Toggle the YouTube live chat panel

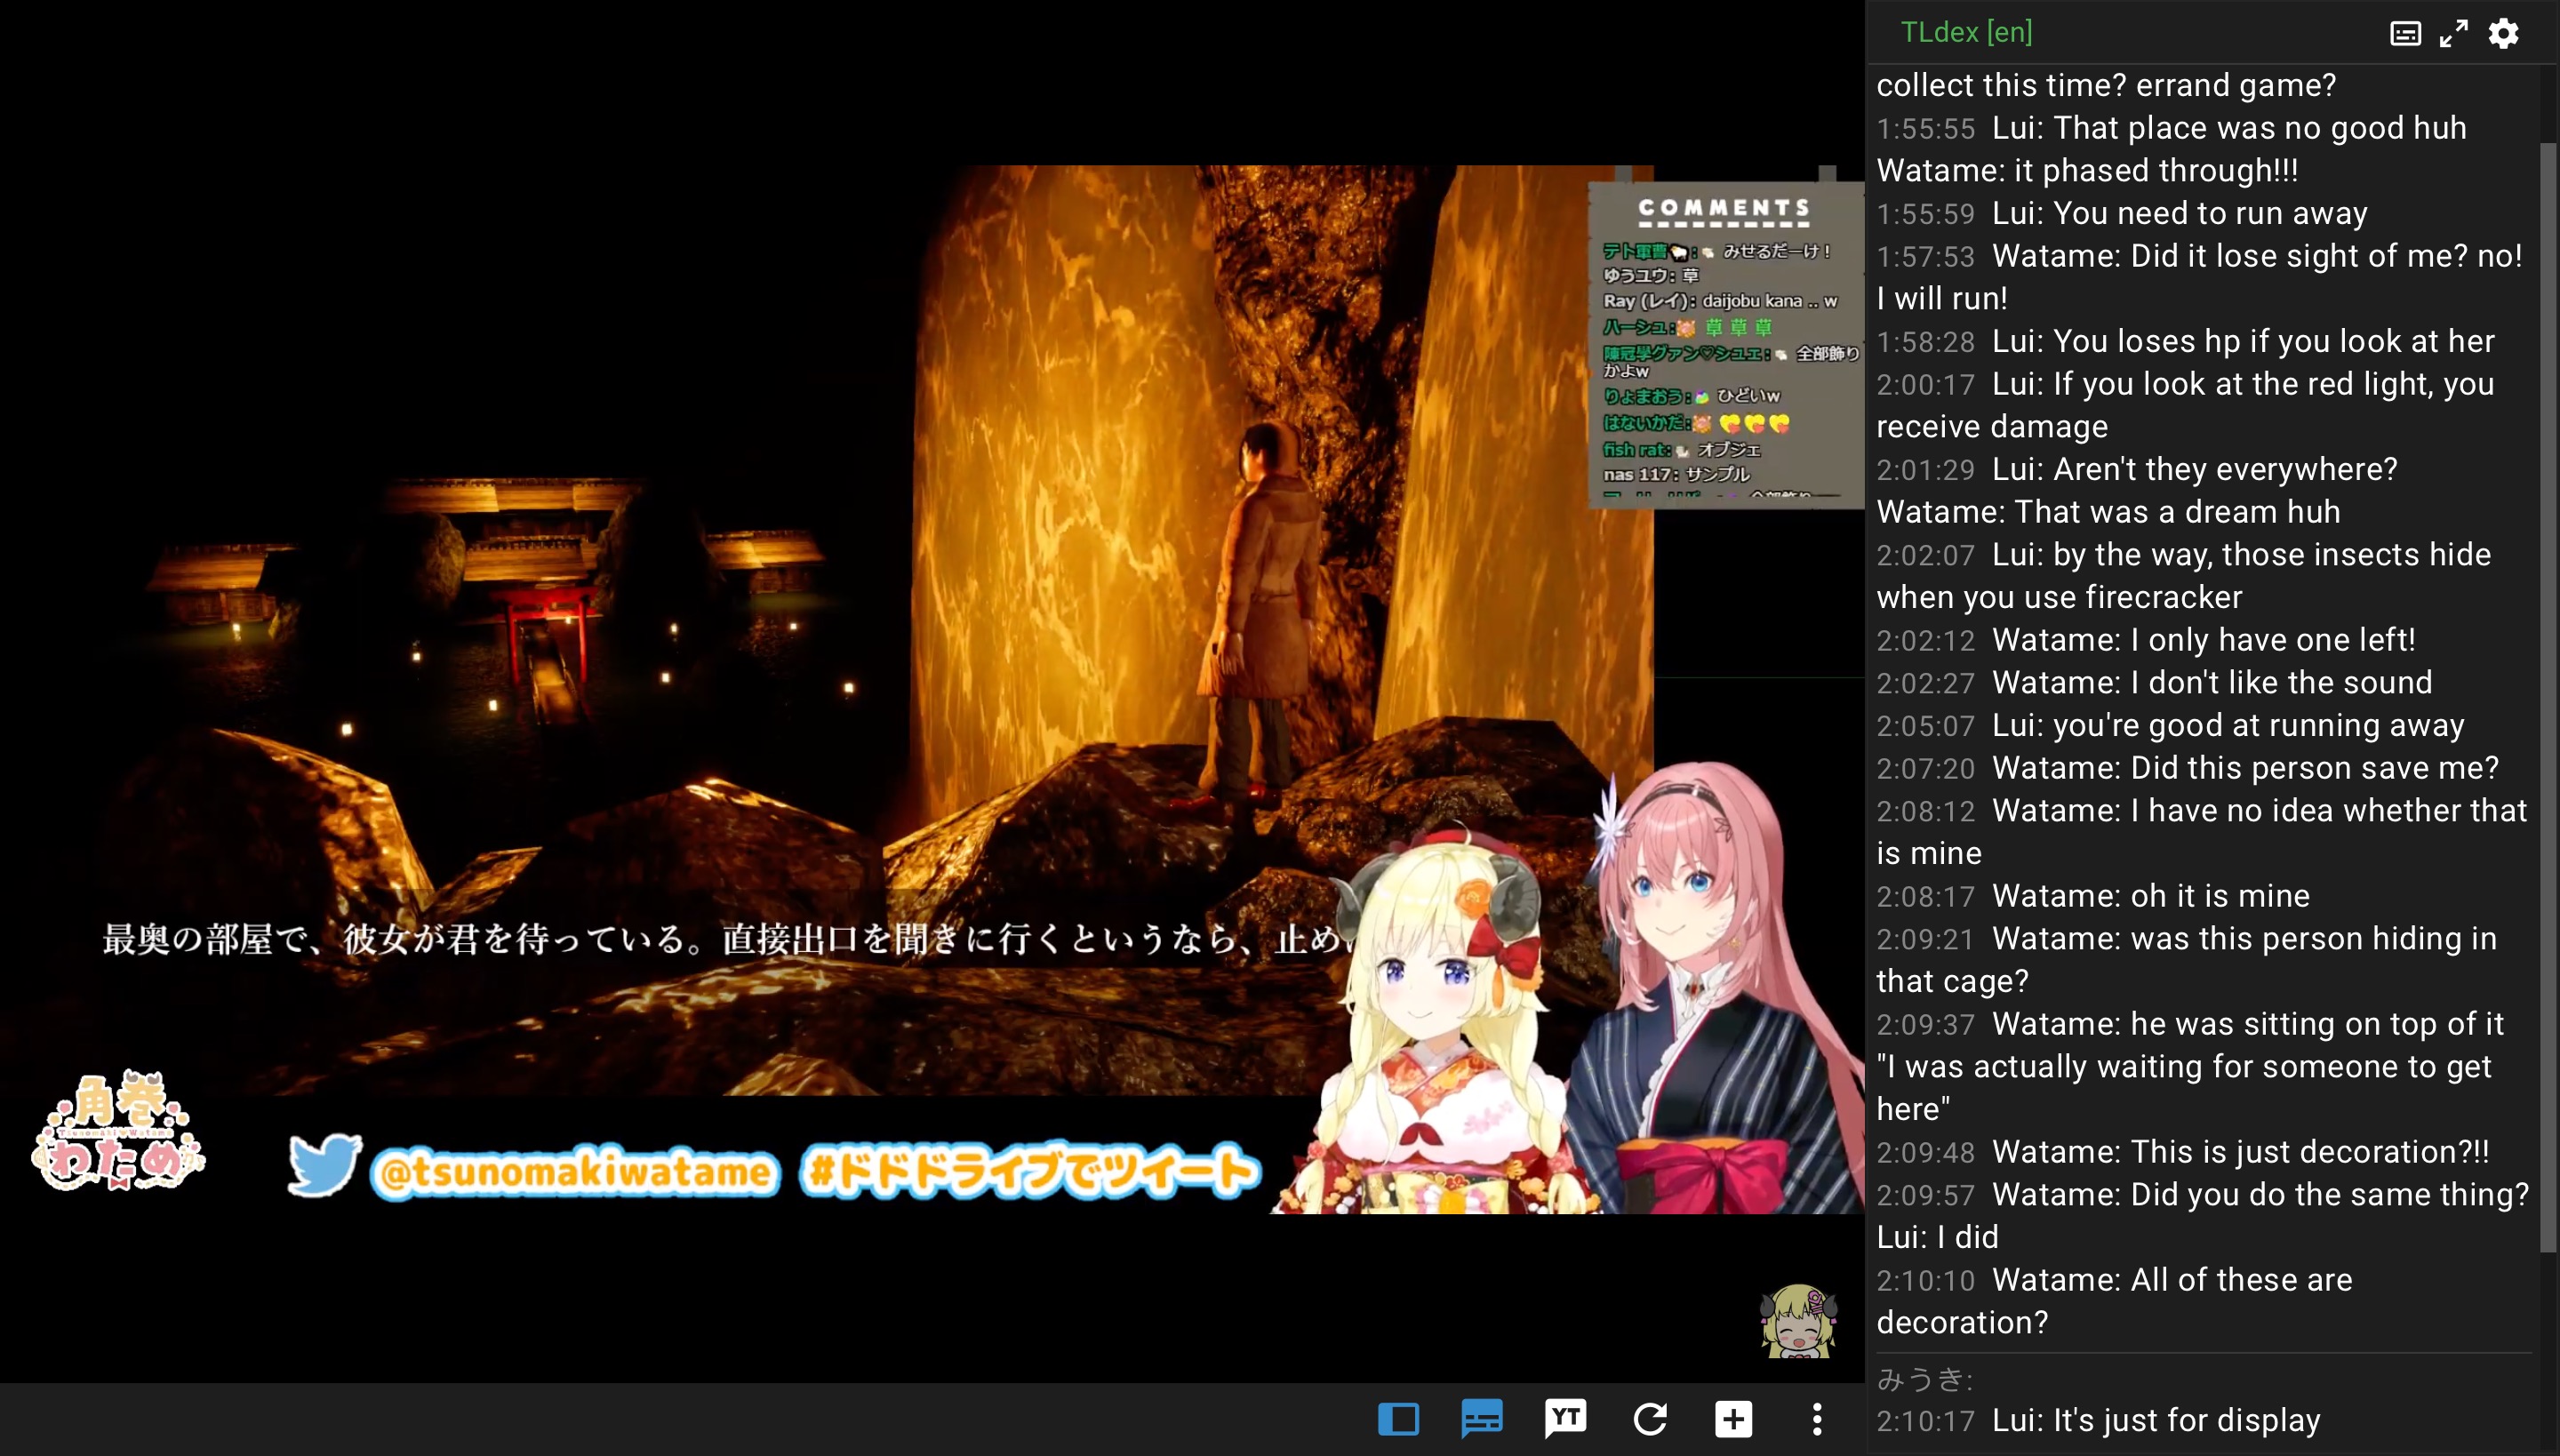click(1565, 1418)
